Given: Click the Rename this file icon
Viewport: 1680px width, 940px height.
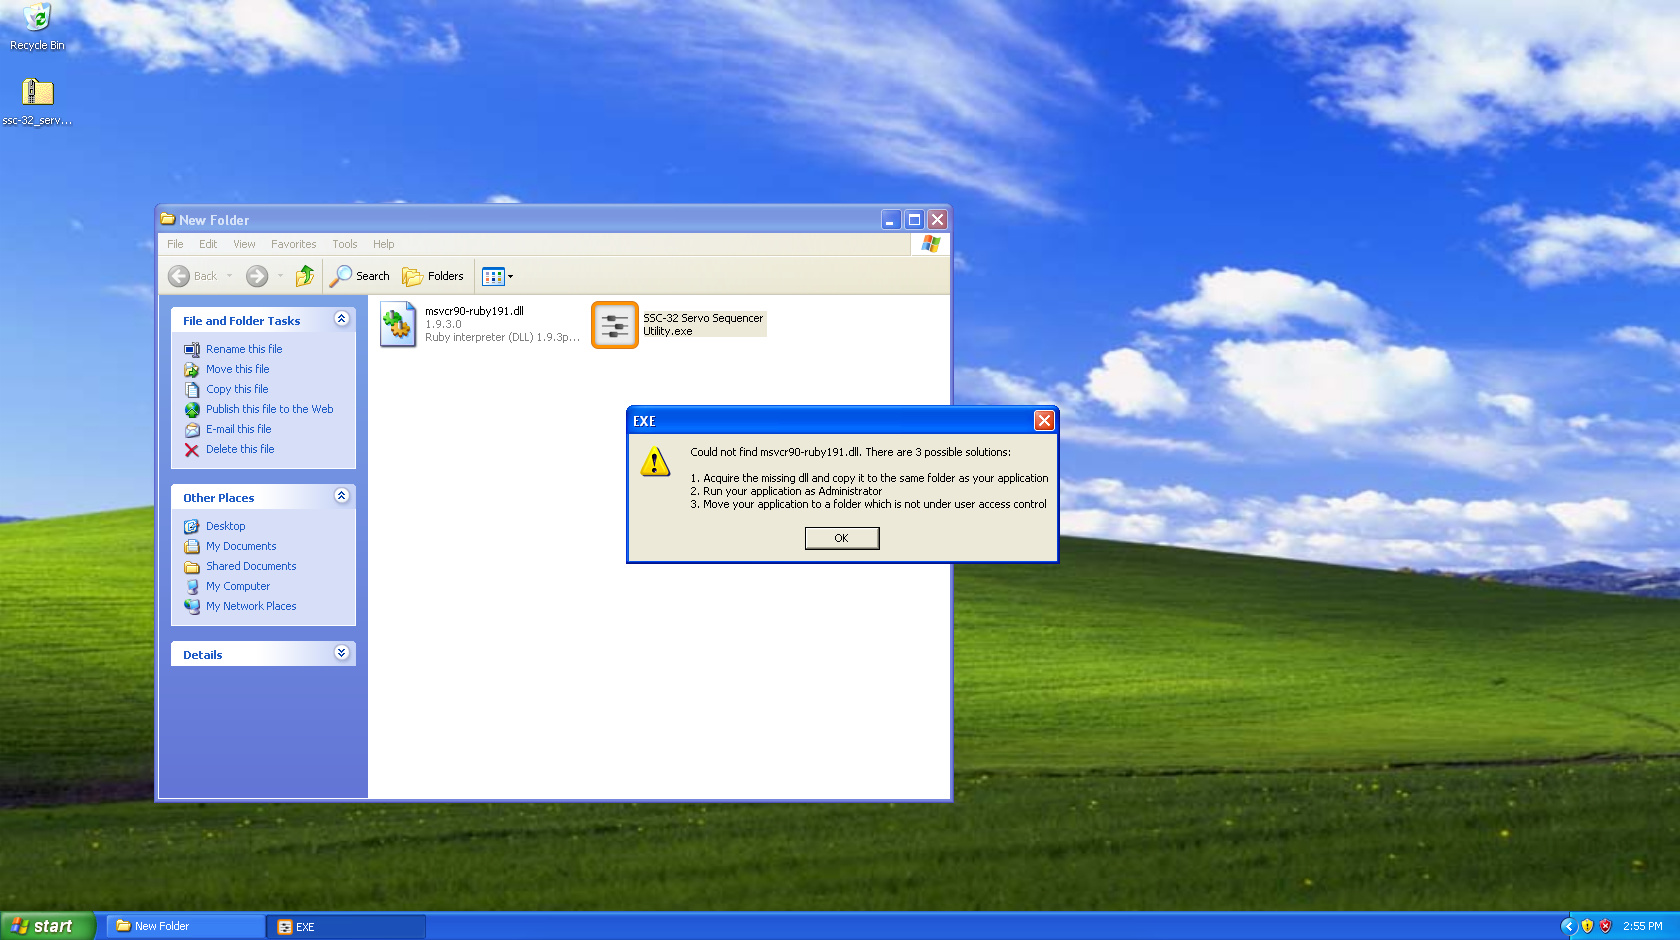Looking at the screenshot, I should (192, 350).
